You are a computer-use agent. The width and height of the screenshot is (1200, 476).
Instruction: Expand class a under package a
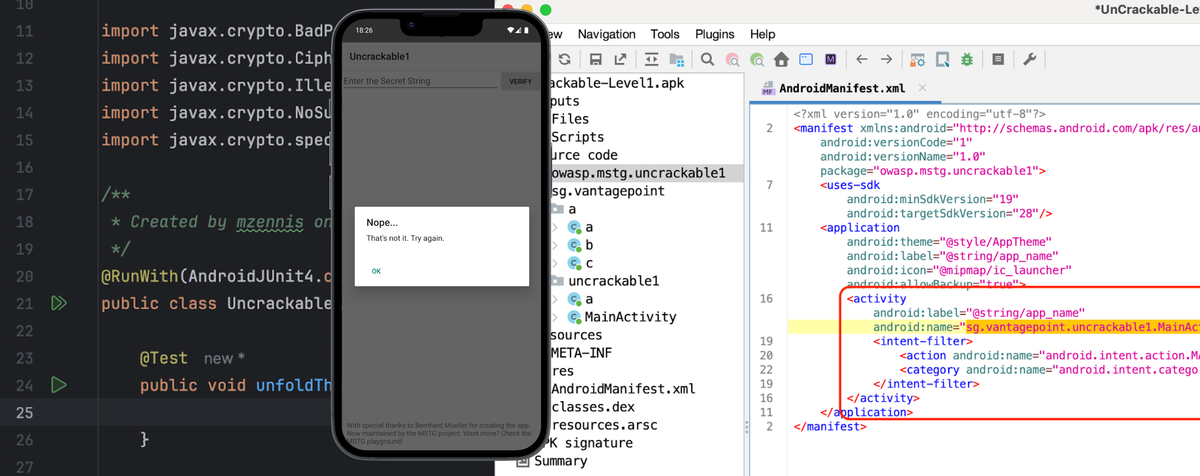click(556, 227)
